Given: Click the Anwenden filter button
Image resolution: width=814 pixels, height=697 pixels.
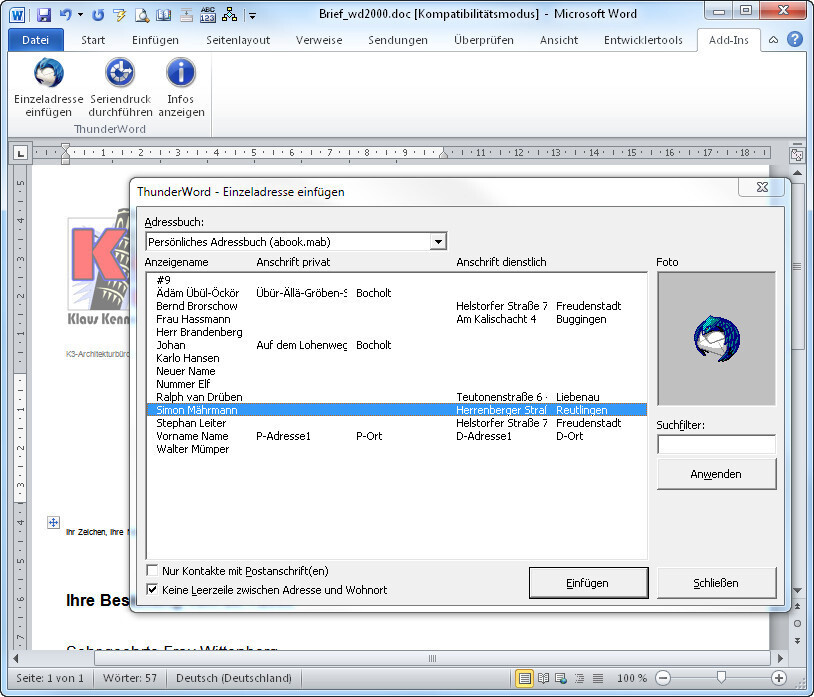Looking at the screenshot, I should 716,474.
